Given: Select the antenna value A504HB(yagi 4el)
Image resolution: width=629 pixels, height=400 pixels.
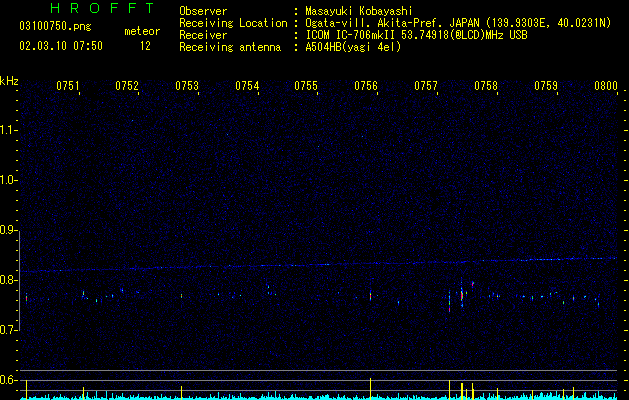Looking at the screenshot, I should click(x=353, y=47).
